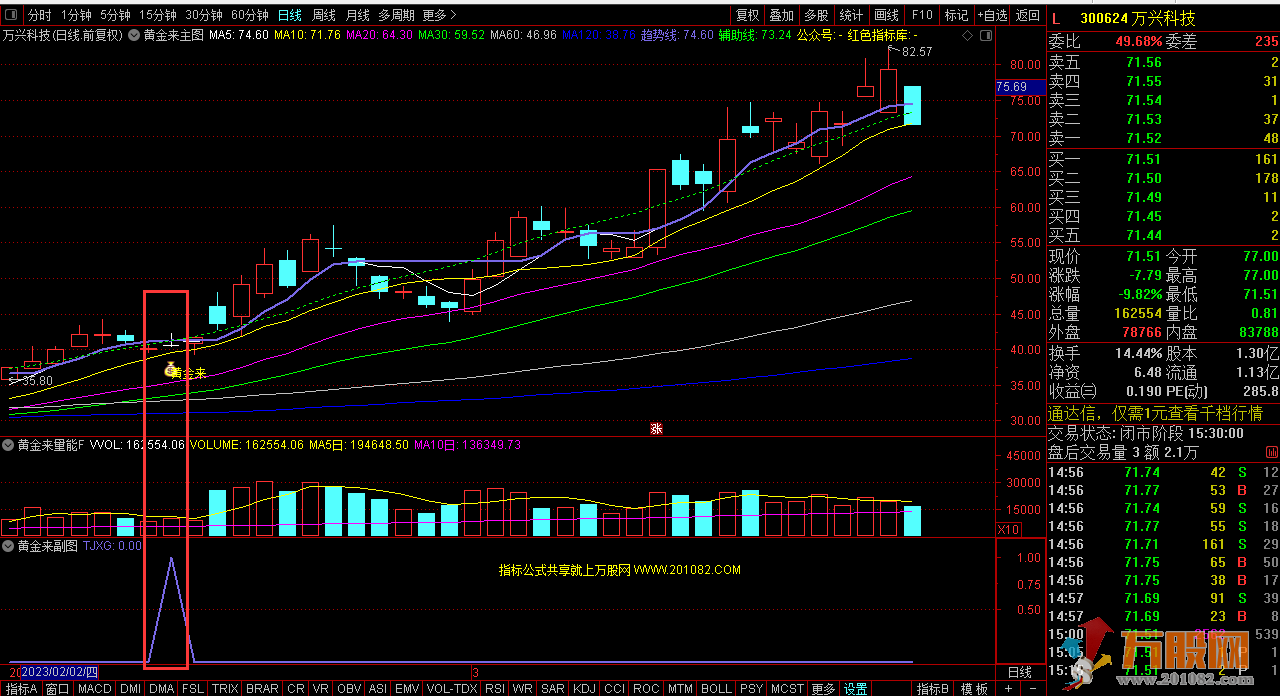Click the 标记 mark button

(x=956, y=15)
